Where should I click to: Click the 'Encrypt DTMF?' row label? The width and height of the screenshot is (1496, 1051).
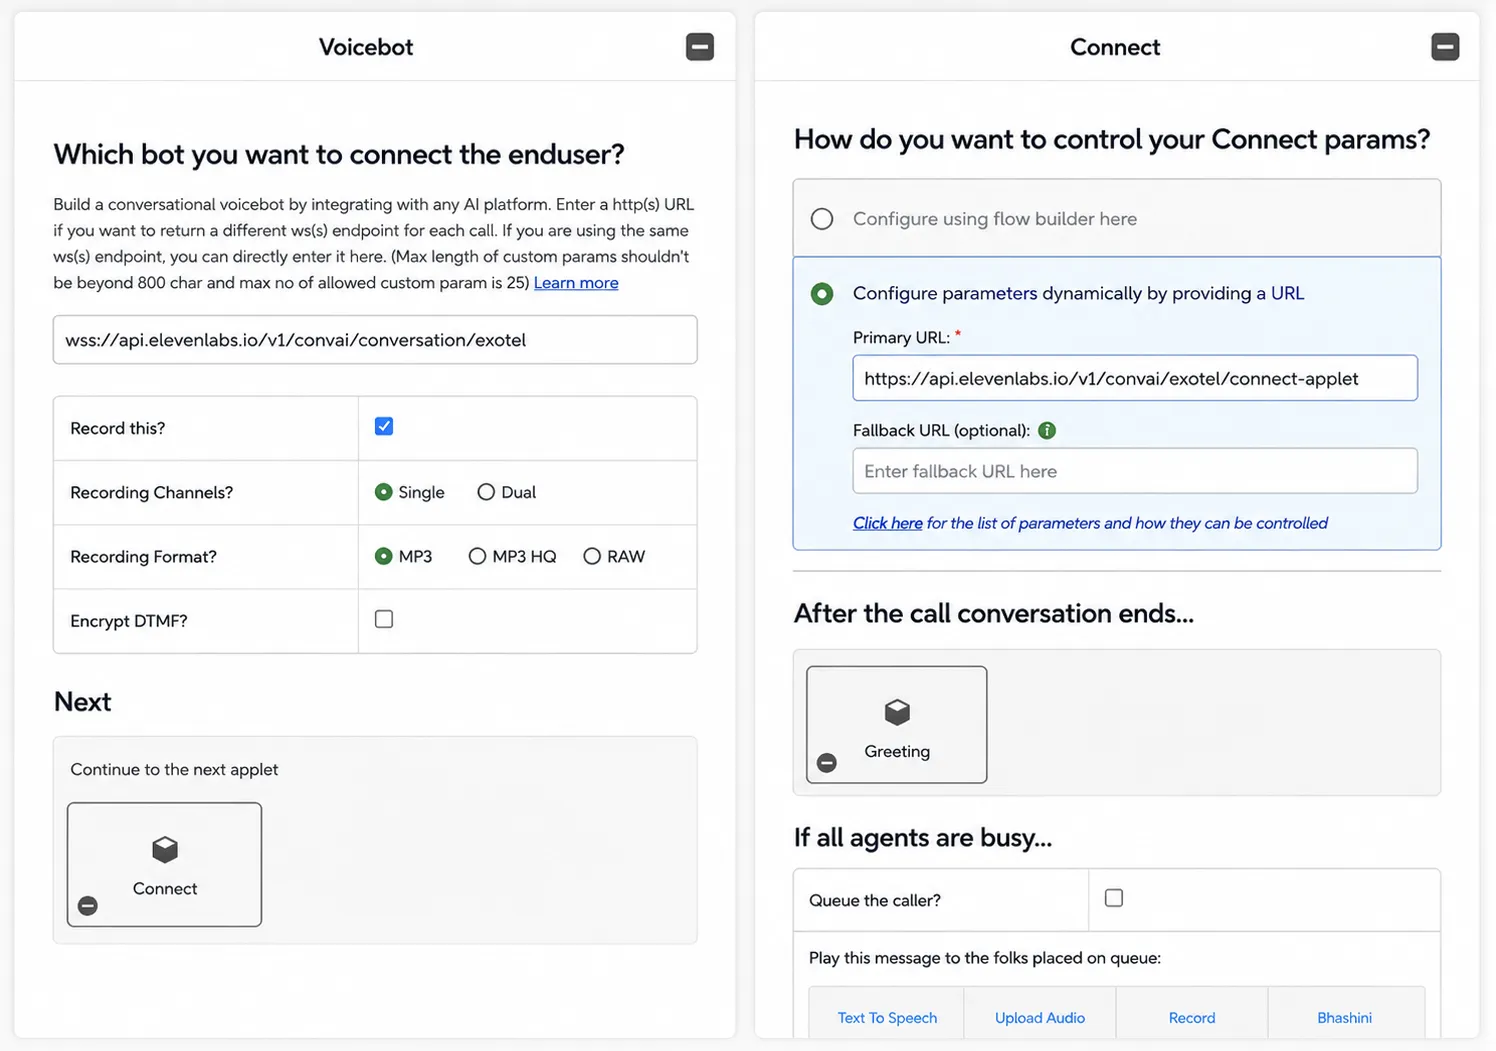(x=129, y=621)
